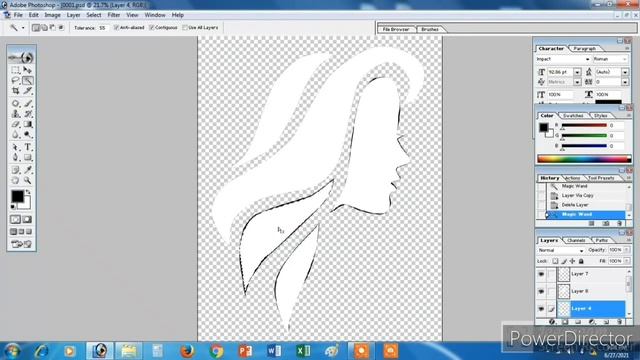Screen dimensions: 640x360
Task: Open the Brushes palette tab
Action: coord(430,29)
